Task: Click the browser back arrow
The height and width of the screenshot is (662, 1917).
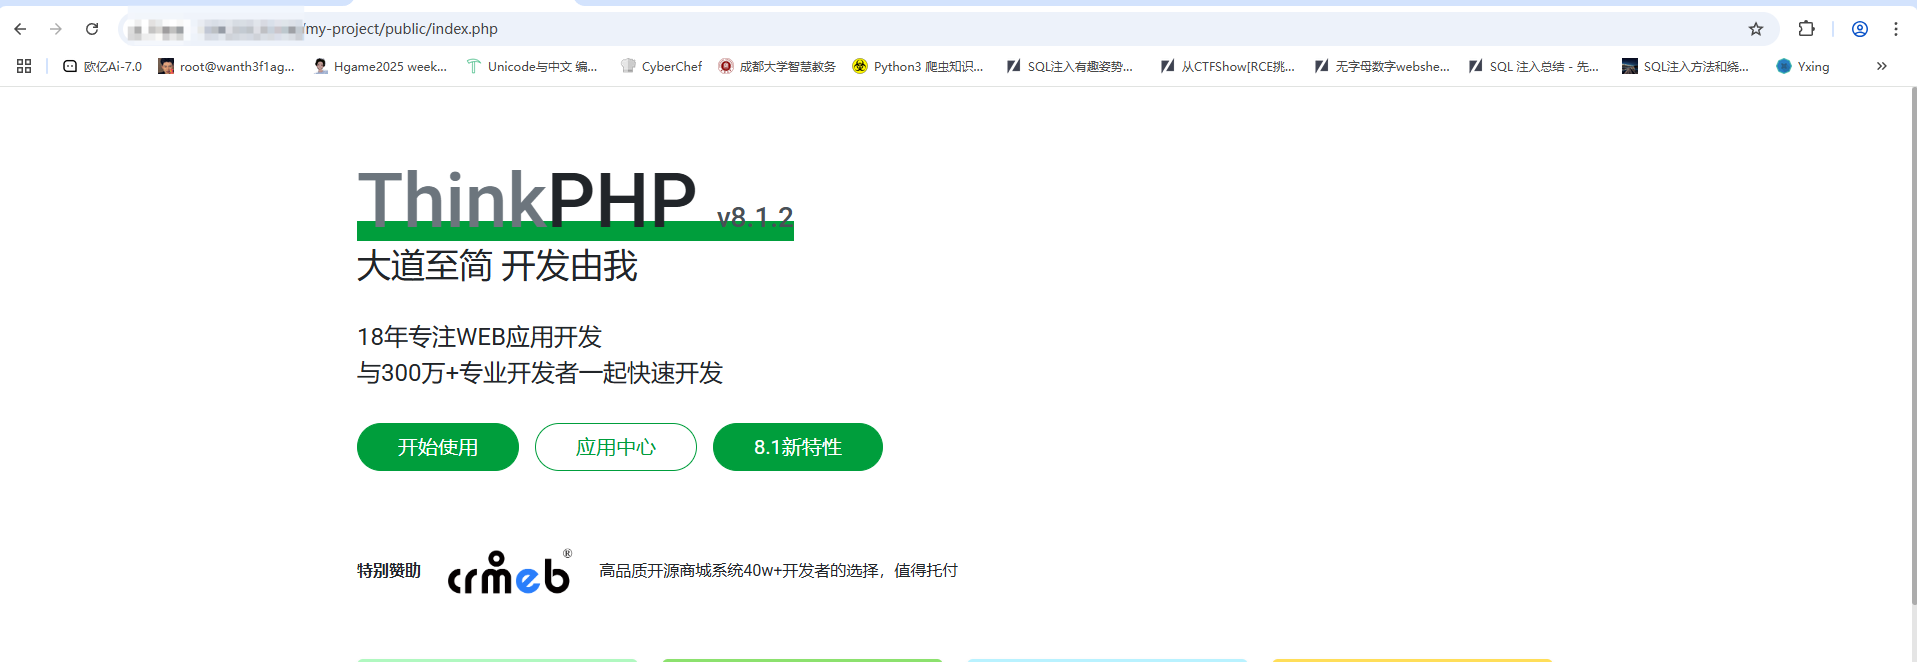Action: [x=20, y=29]
